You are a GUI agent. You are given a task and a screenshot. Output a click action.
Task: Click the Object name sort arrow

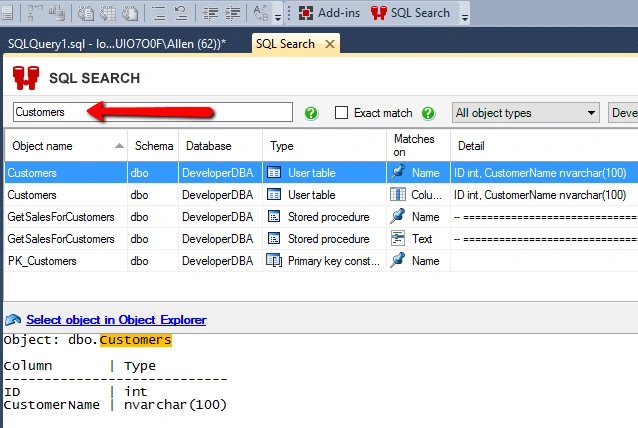pos(119,146)
